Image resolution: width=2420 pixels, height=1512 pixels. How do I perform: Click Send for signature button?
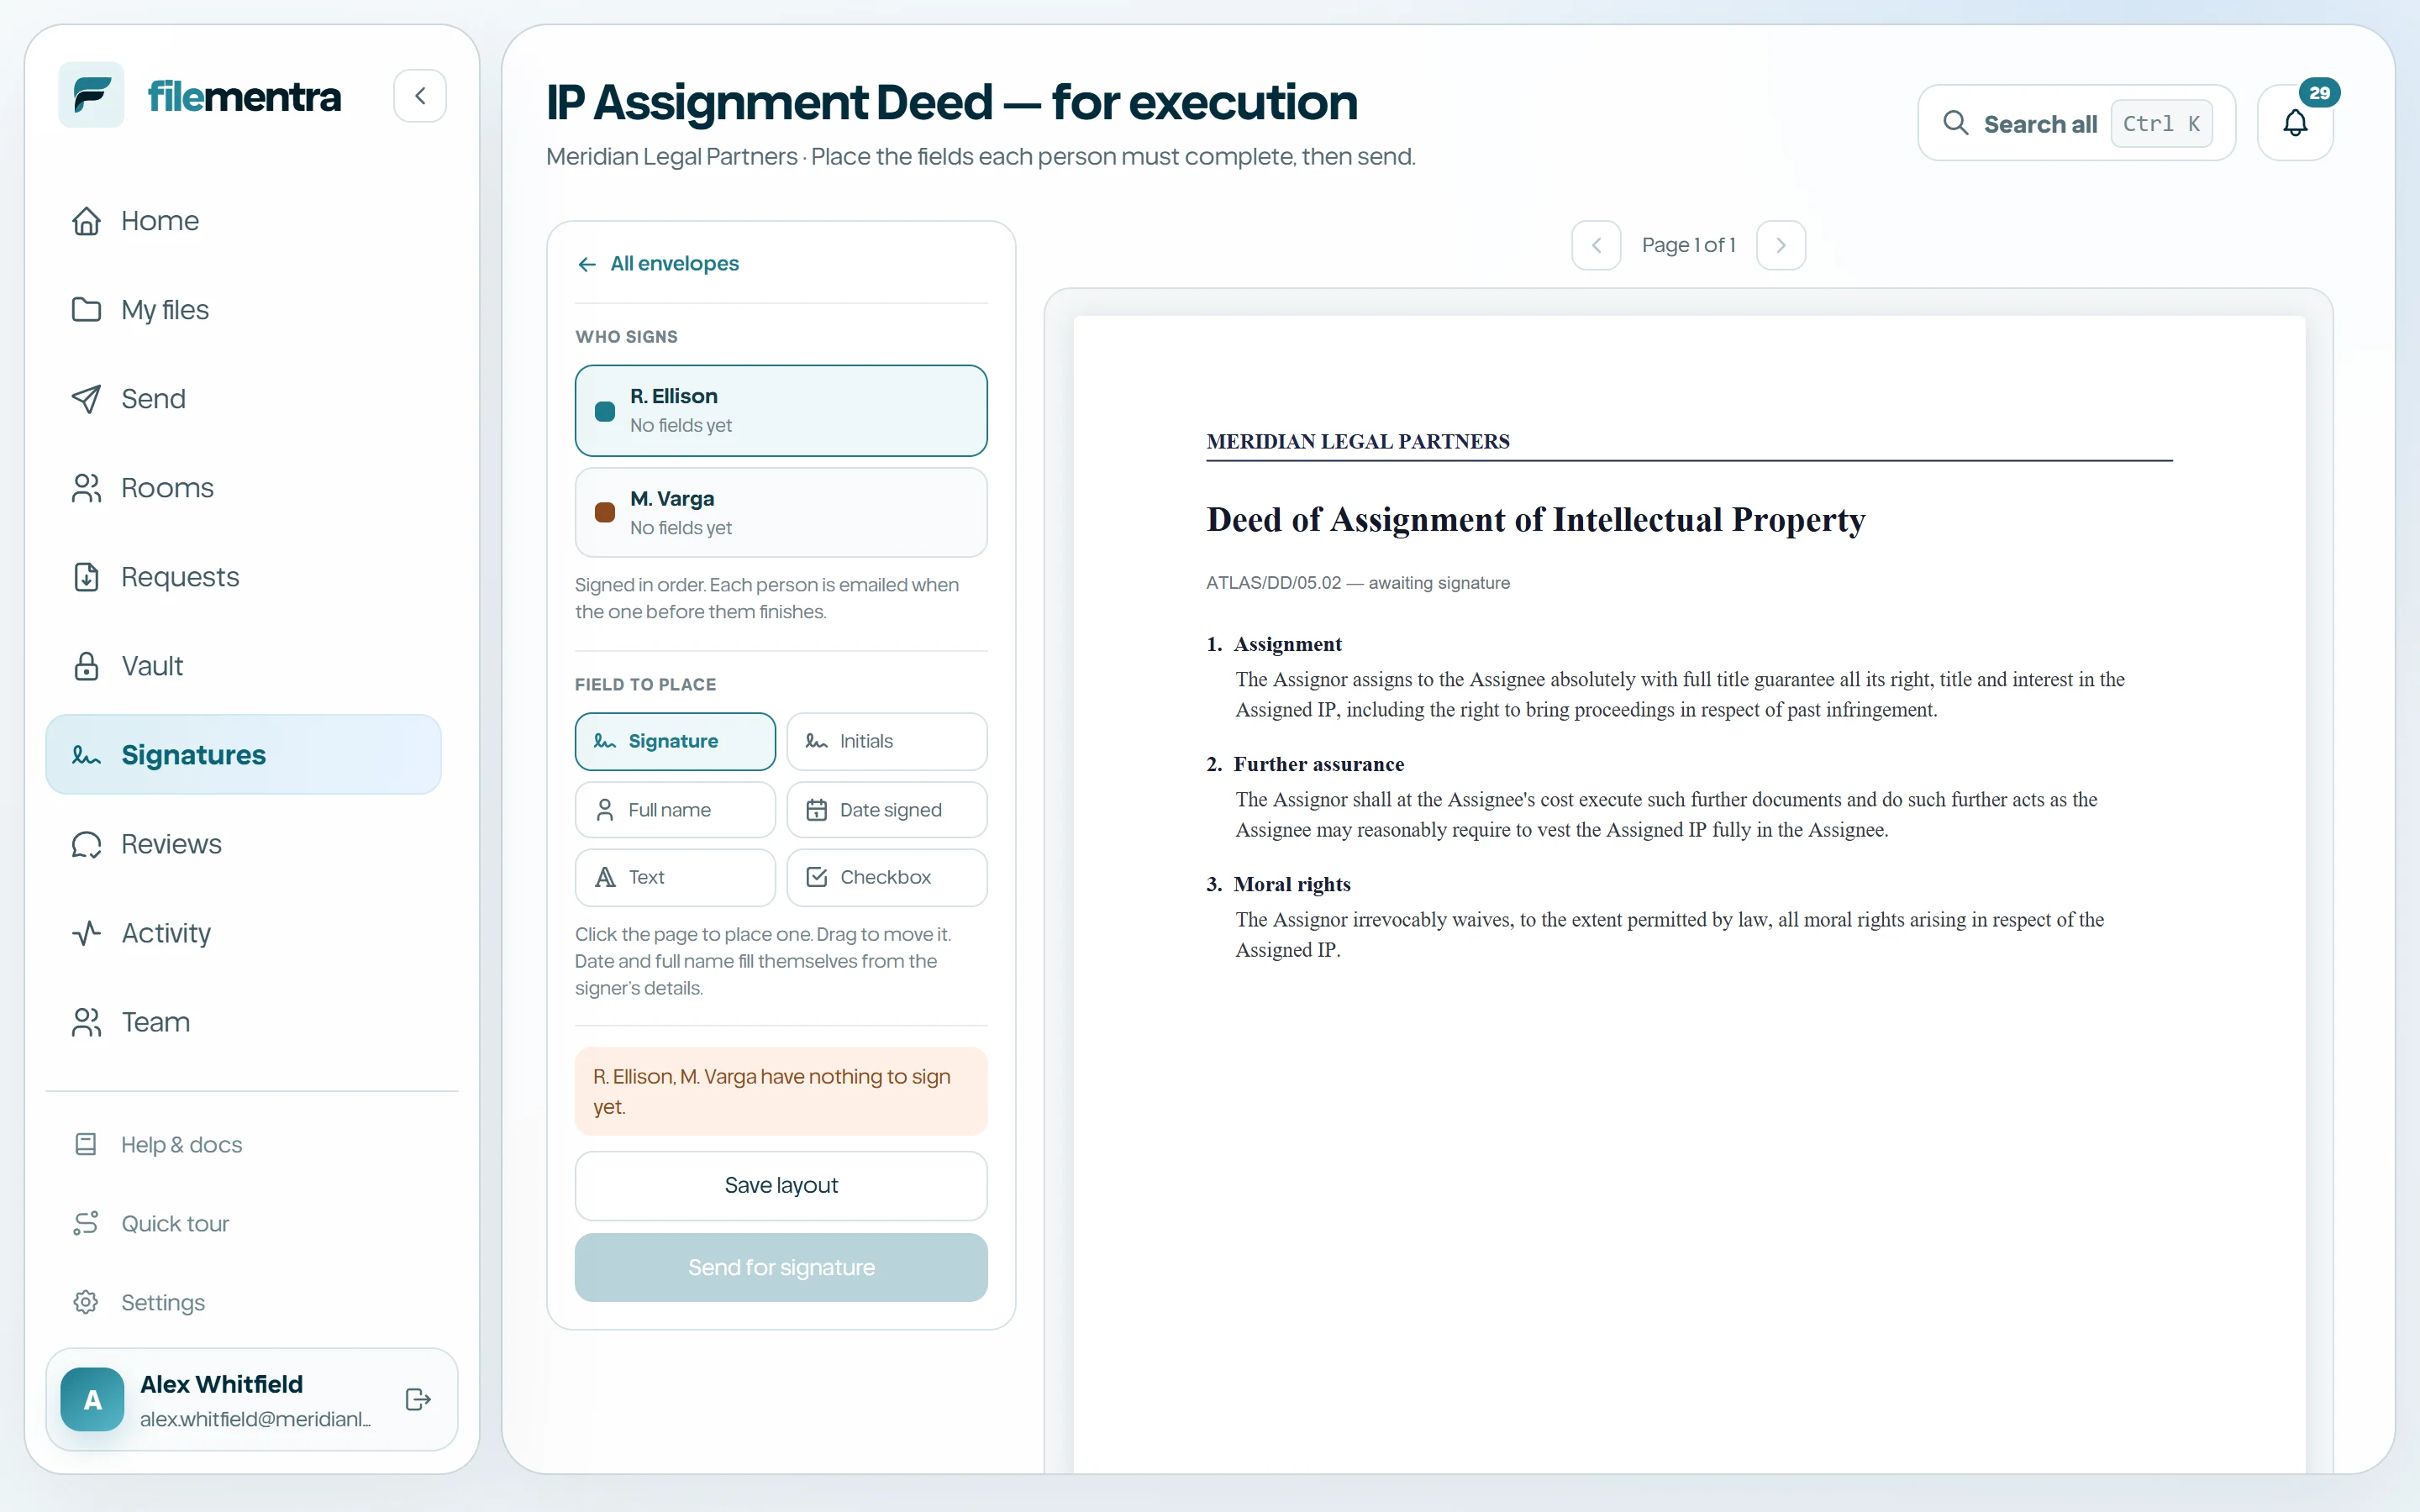tap(781, 1267)
